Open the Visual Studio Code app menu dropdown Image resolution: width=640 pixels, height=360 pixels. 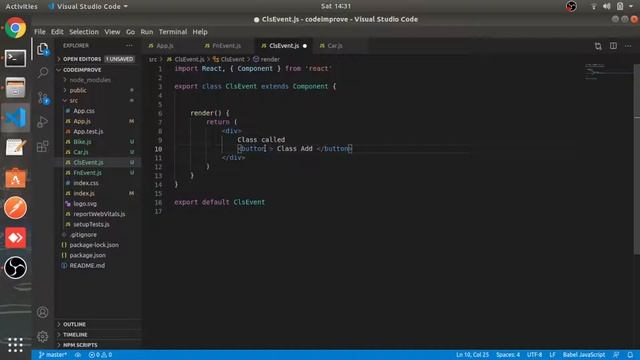[88, 7]
